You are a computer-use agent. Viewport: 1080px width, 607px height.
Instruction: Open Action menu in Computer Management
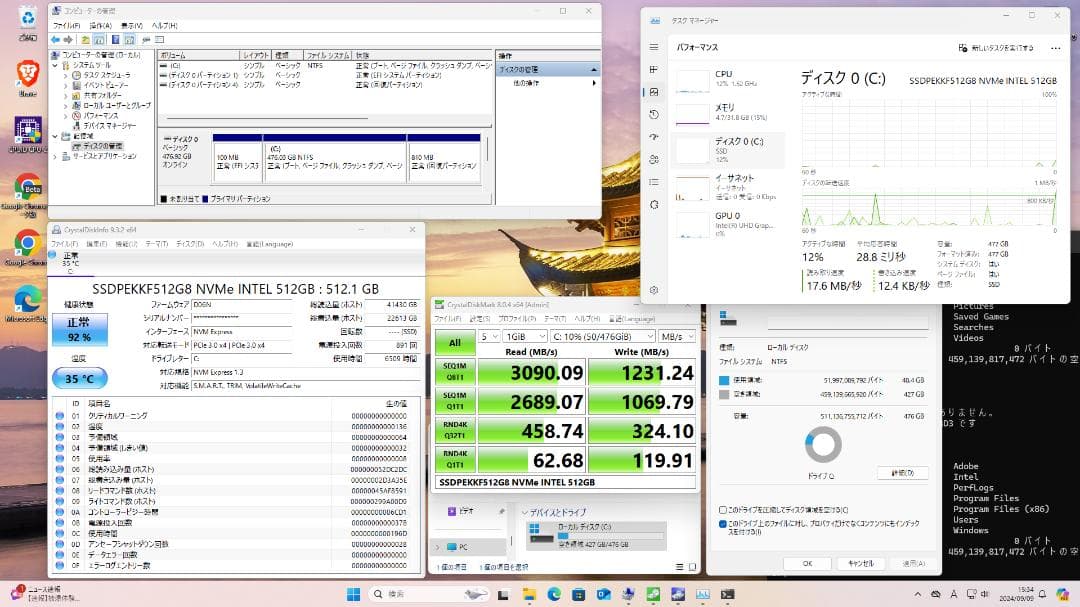pos(101,25)
